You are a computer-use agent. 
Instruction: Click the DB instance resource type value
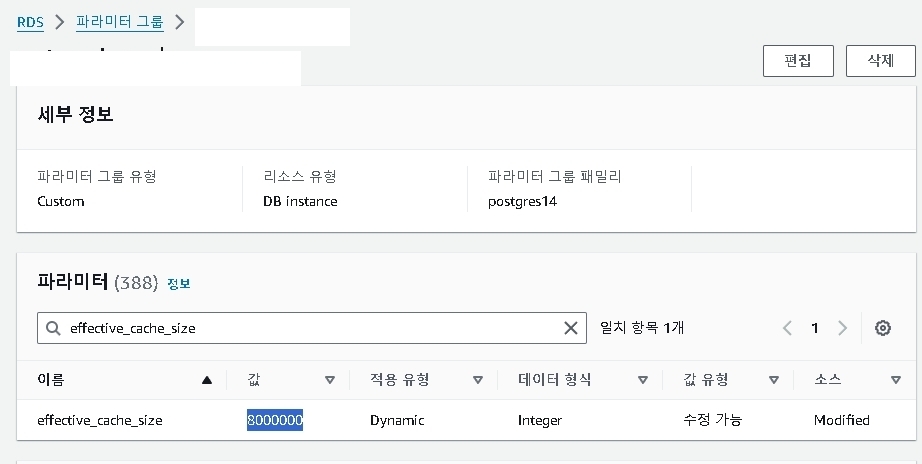click(x=300, y=202)
